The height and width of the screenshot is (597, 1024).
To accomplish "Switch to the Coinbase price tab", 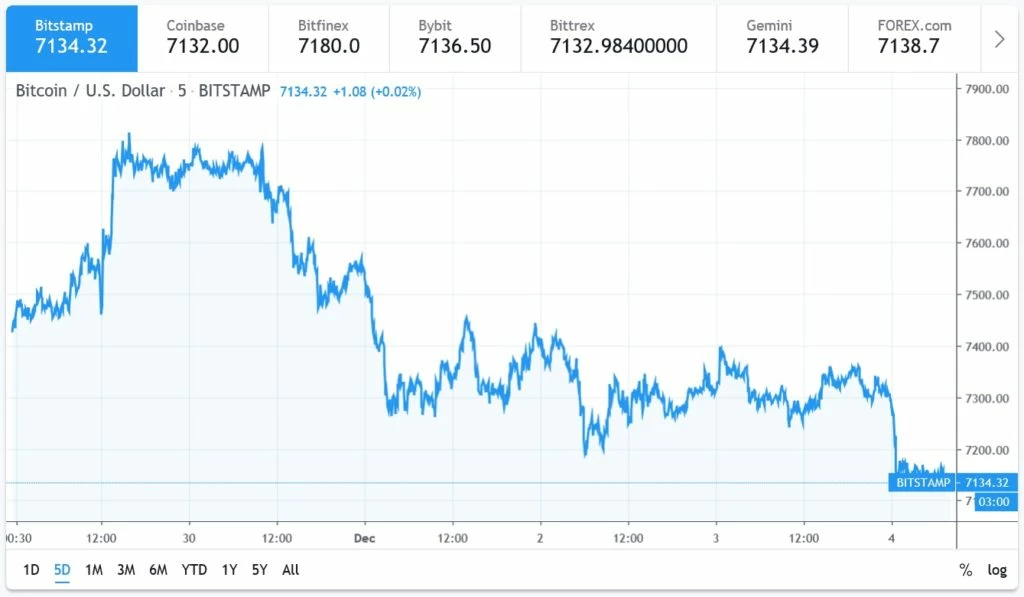I will (x=203, y=38).
